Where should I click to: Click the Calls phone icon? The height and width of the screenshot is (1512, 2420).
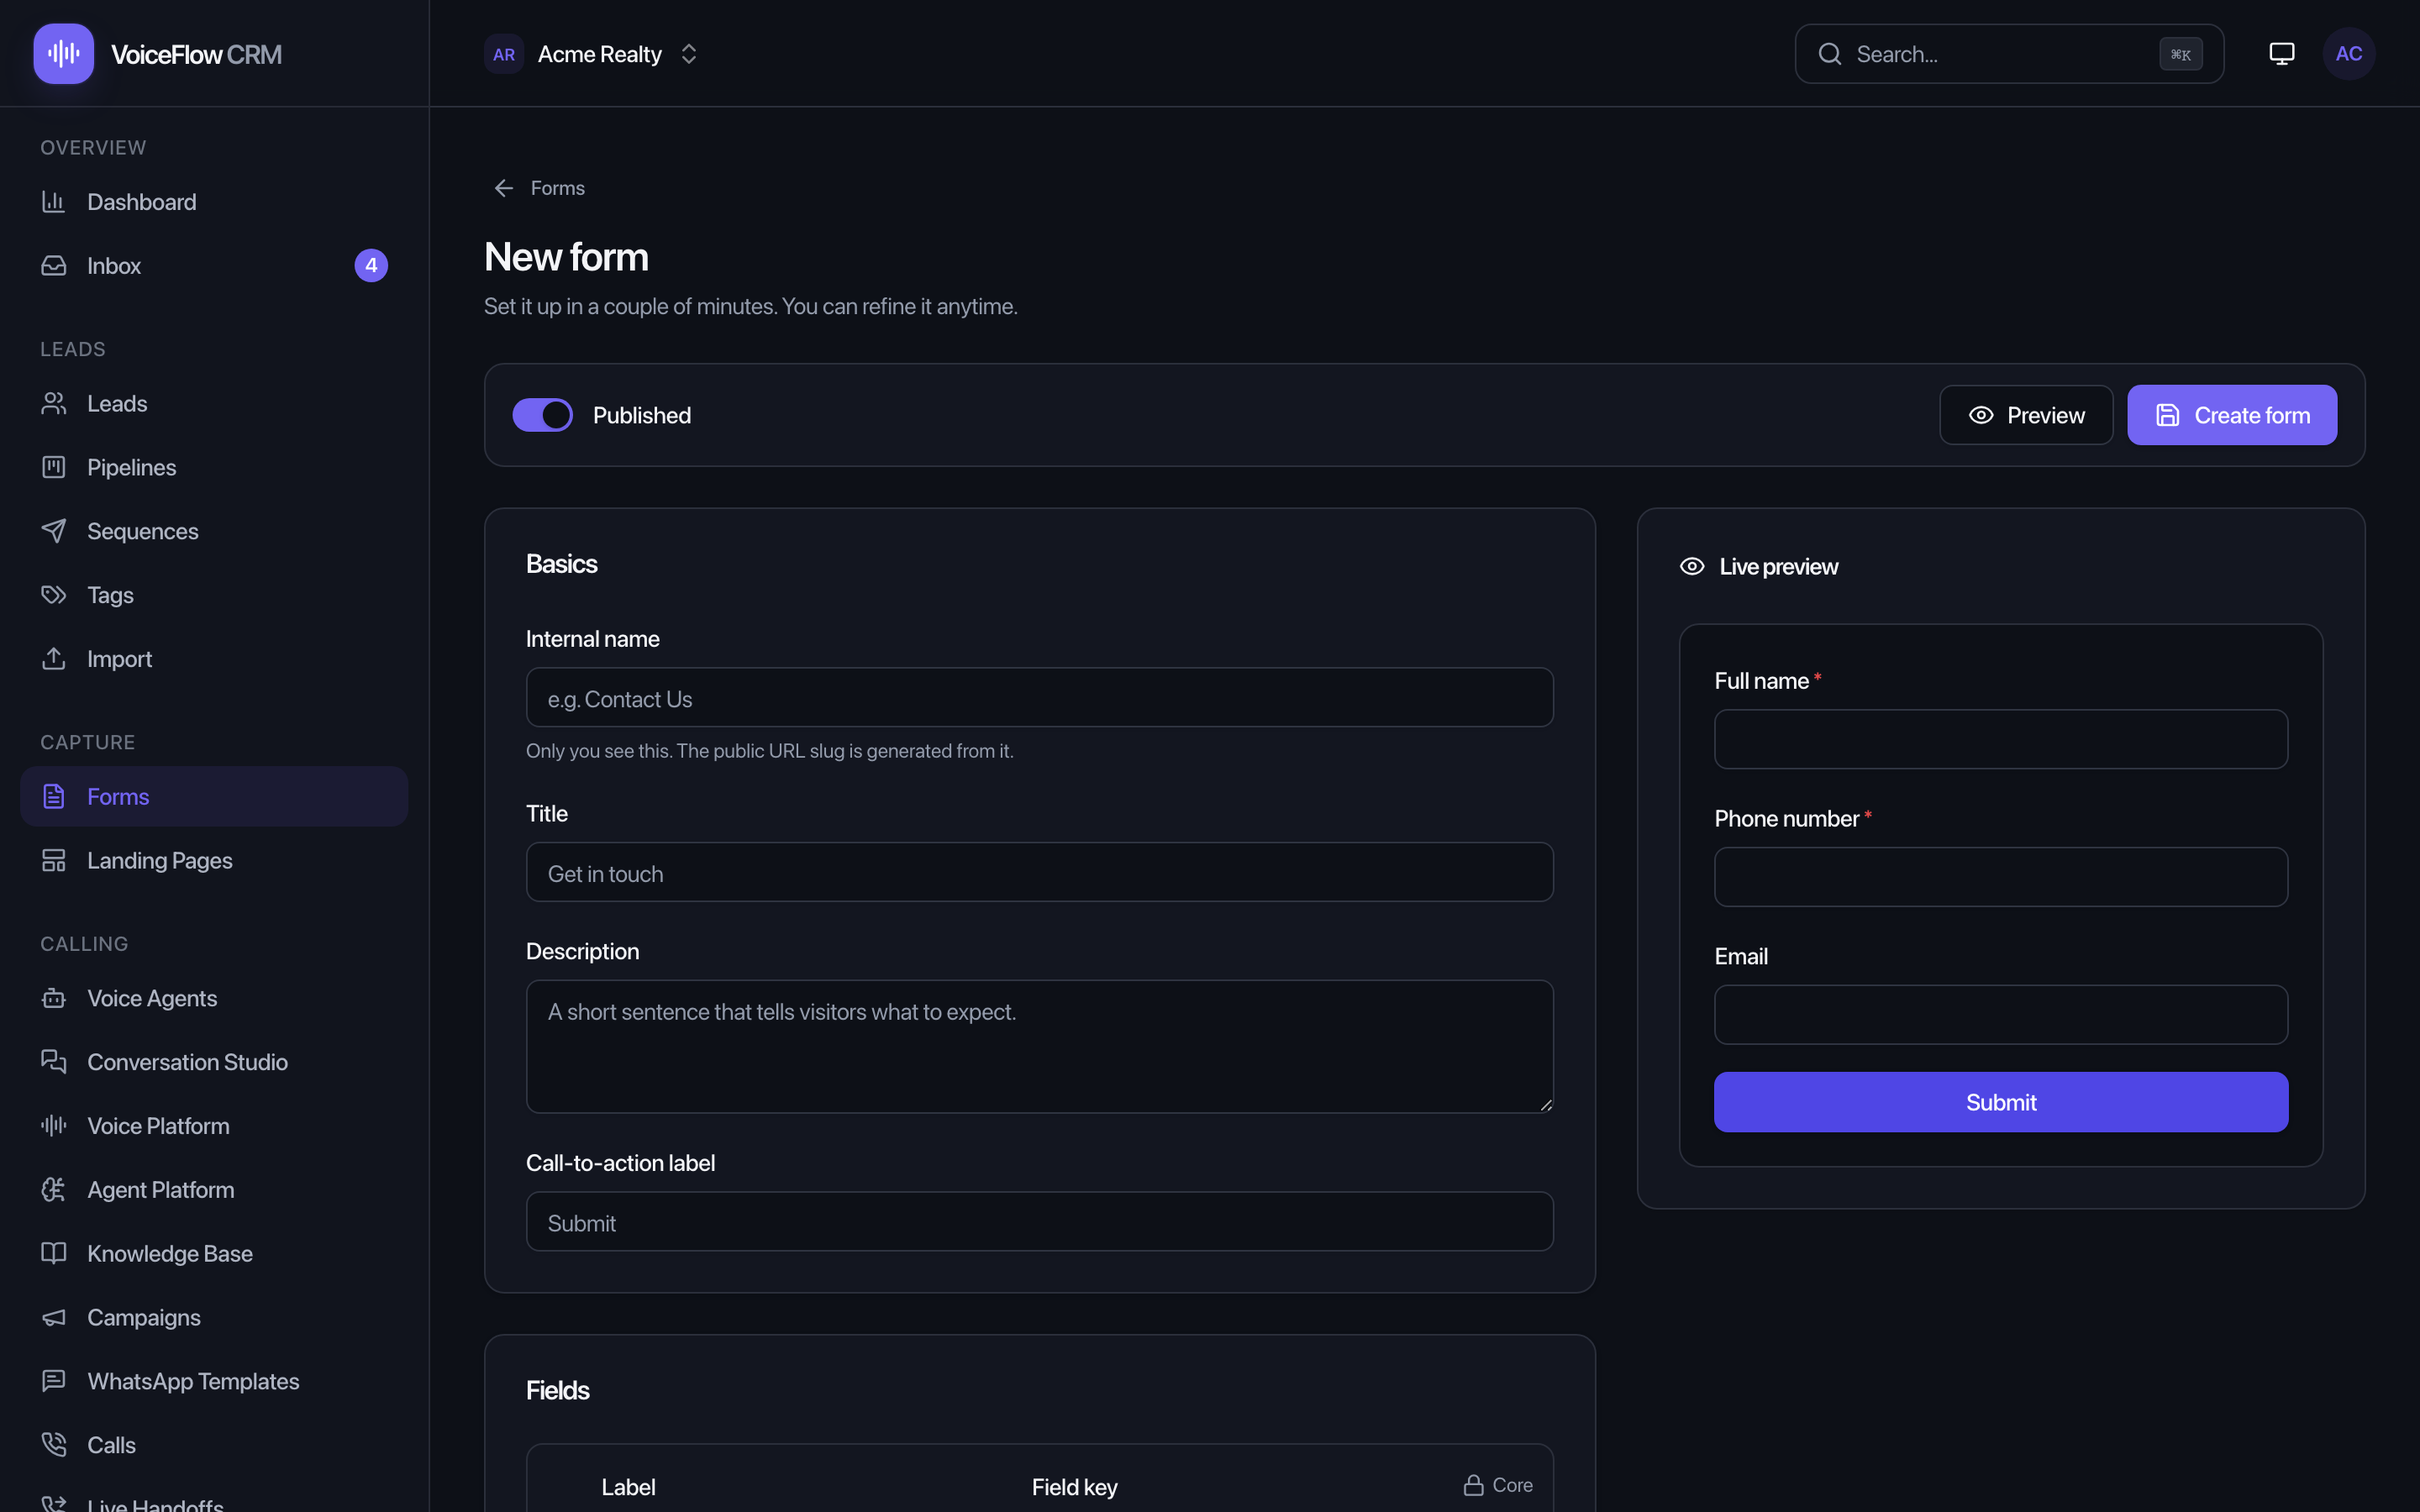coord(54,1445)
